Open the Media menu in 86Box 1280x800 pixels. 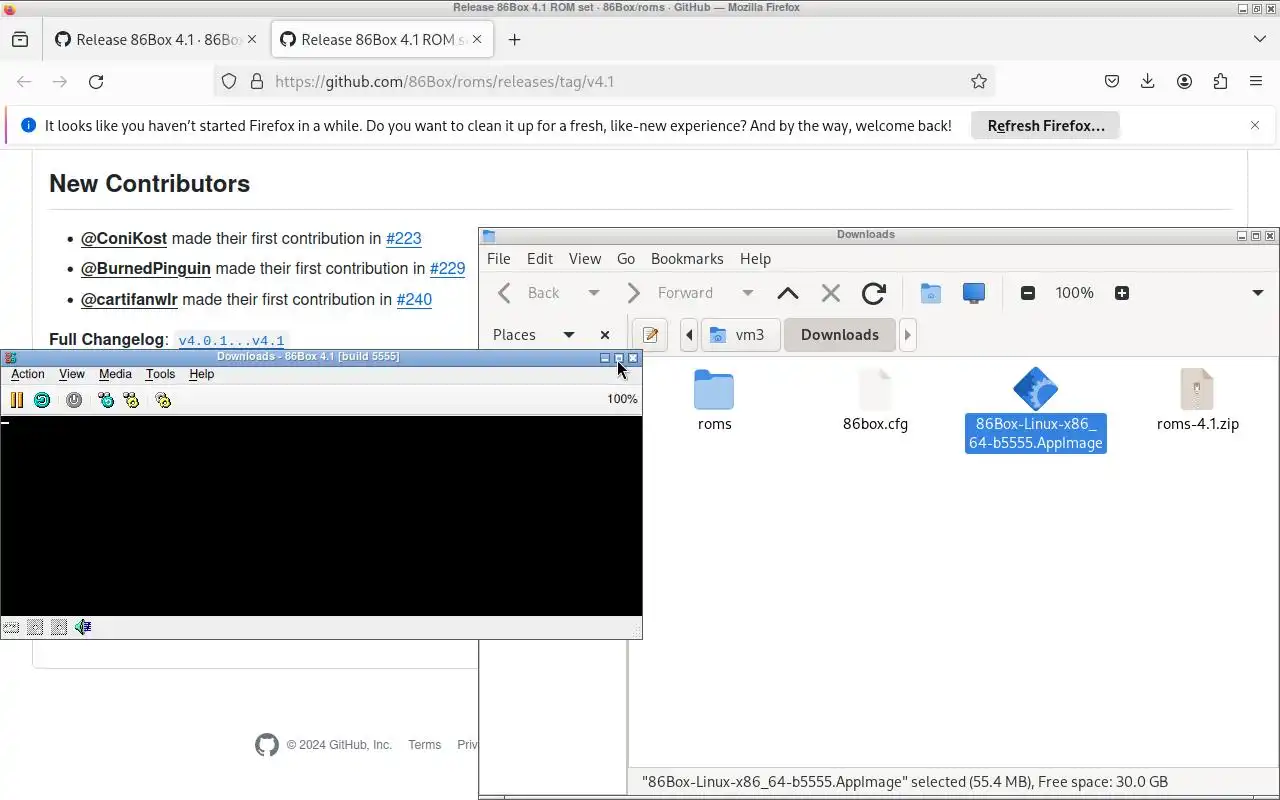(x=115, y=374)
